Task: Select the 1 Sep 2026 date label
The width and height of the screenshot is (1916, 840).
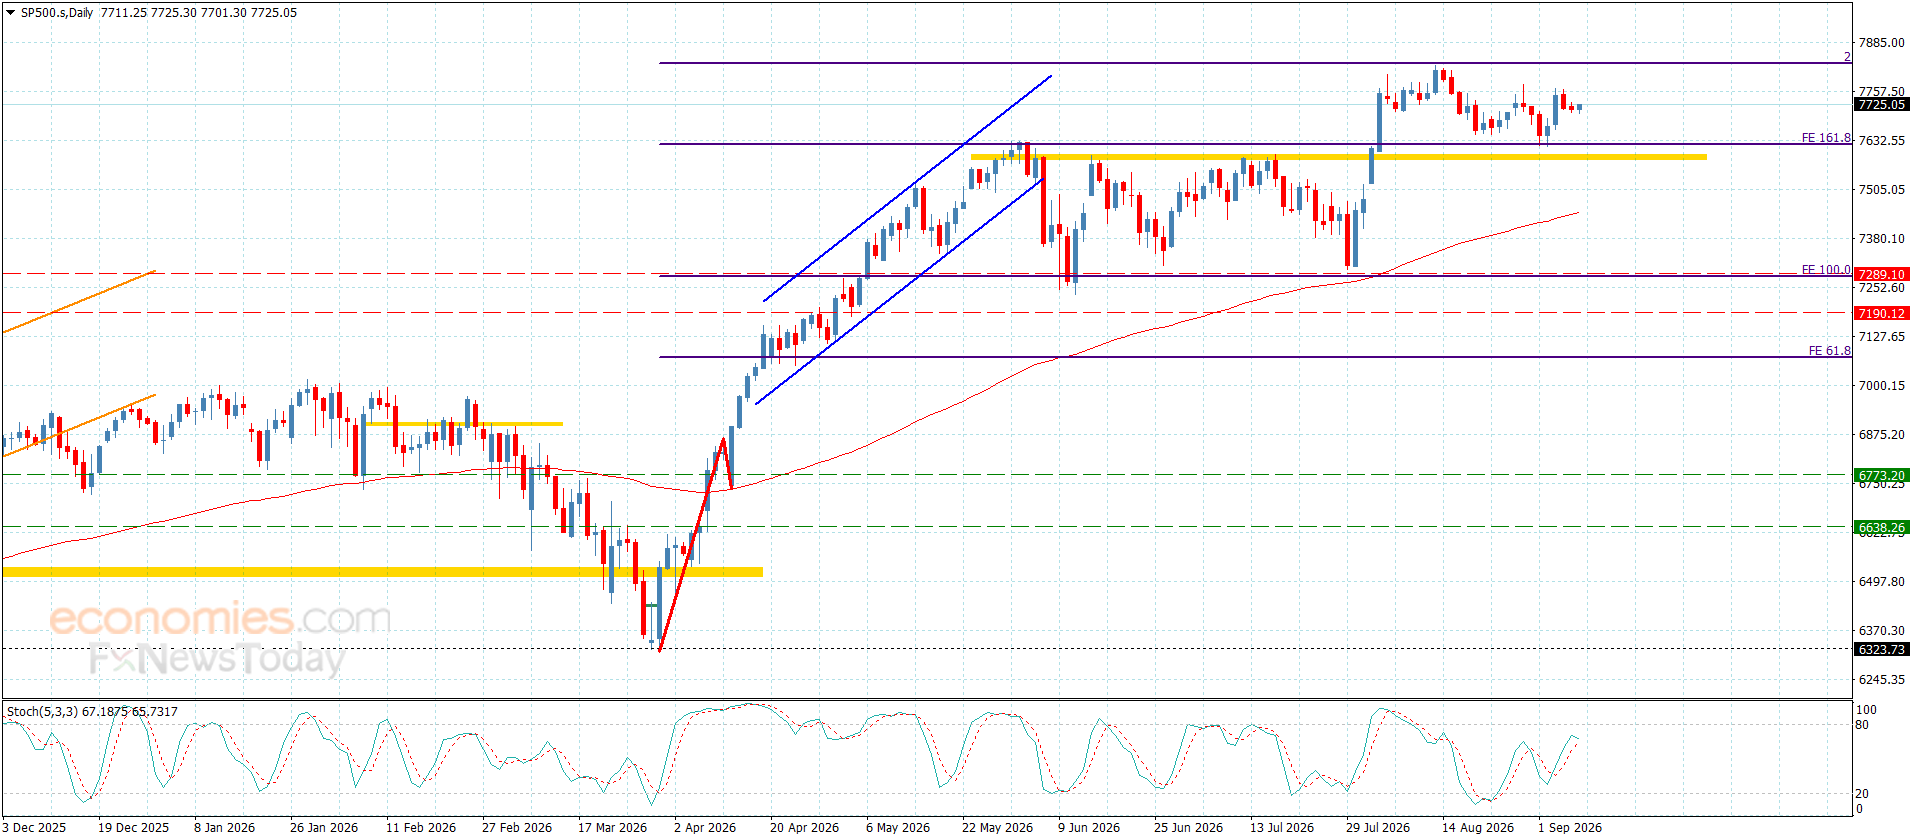Action: click(1570, 828)
